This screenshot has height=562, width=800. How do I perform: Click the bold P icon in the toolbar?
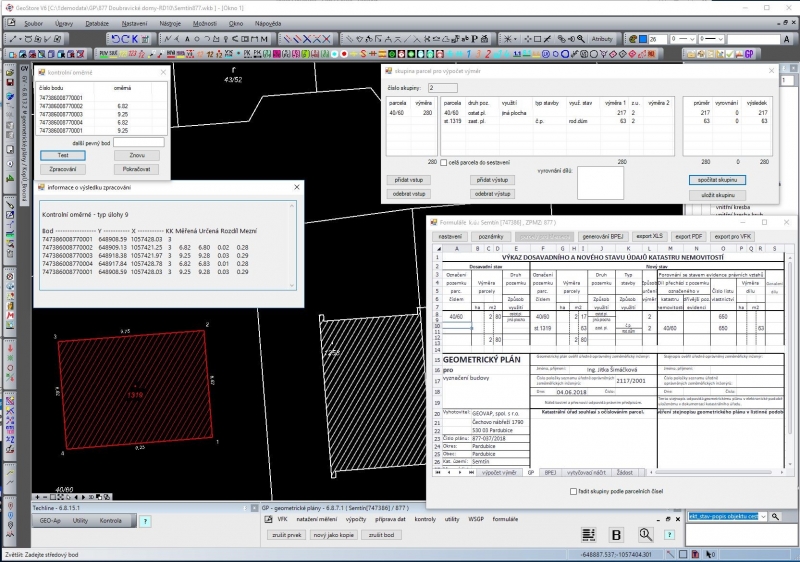click(x=474, y=39)
